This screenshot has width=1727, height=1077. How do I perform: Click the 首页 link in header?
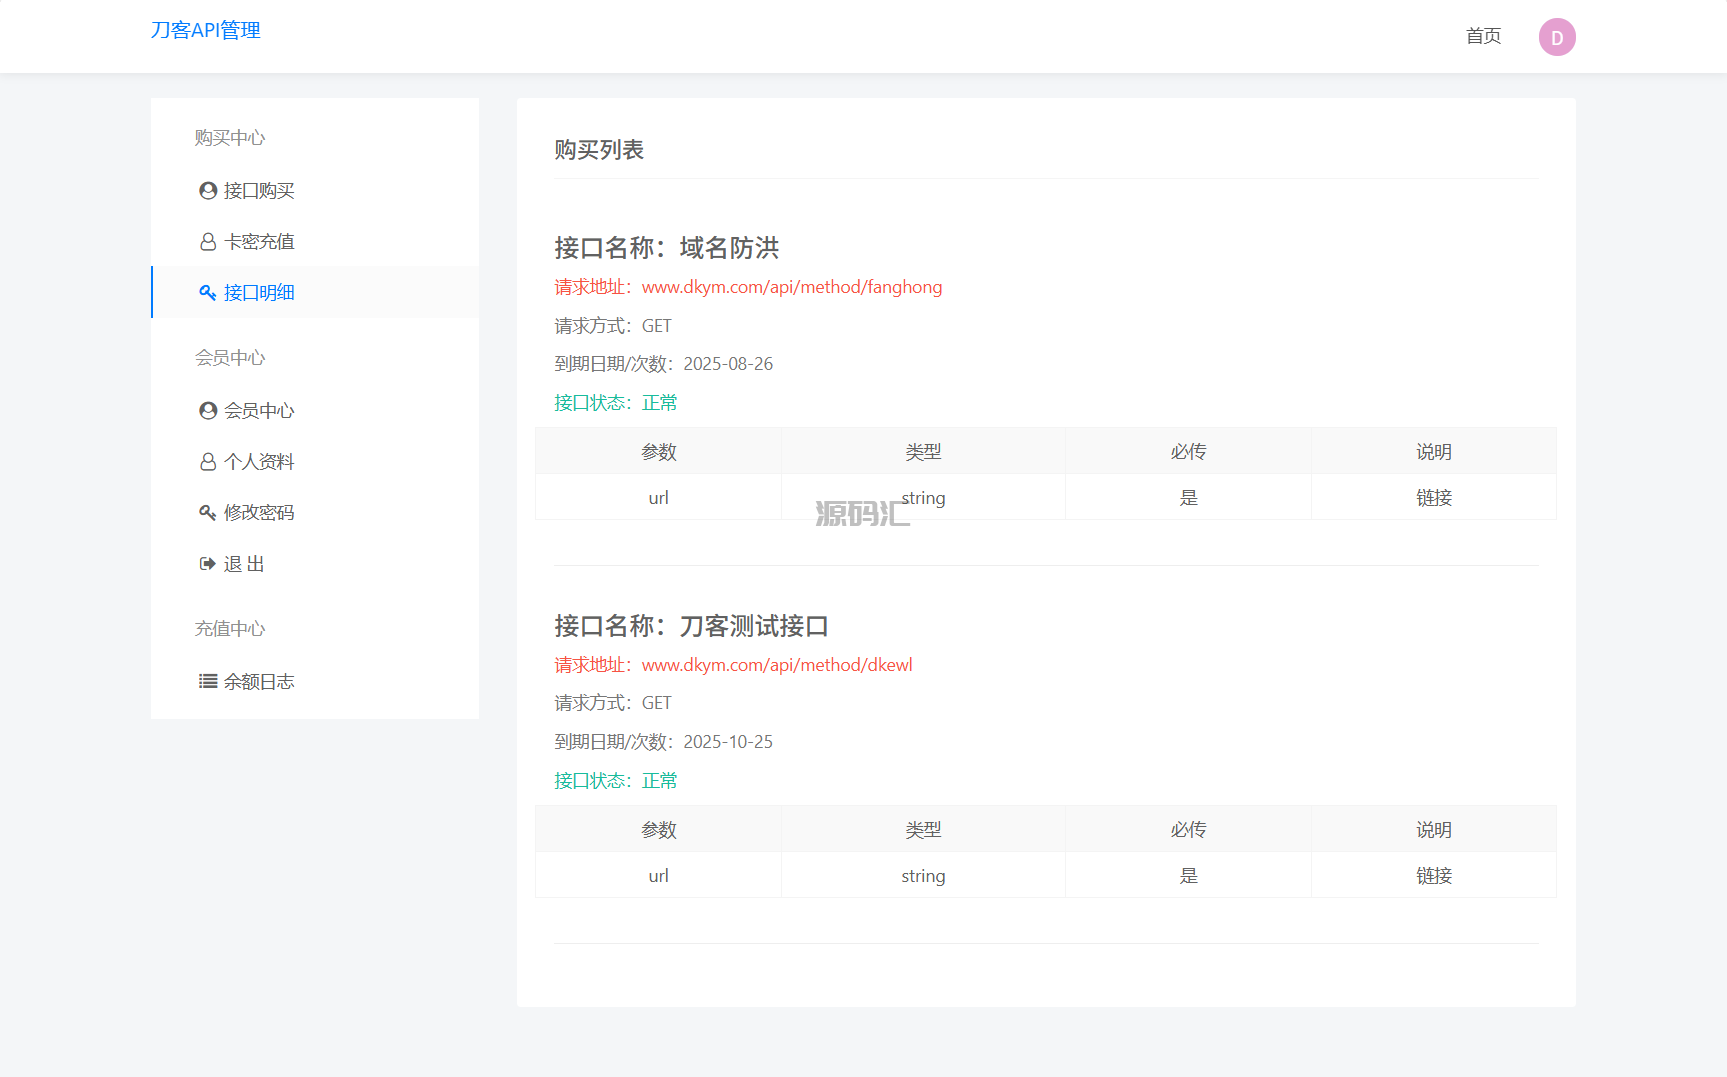pyautogui.click(x=1483, y=36)
